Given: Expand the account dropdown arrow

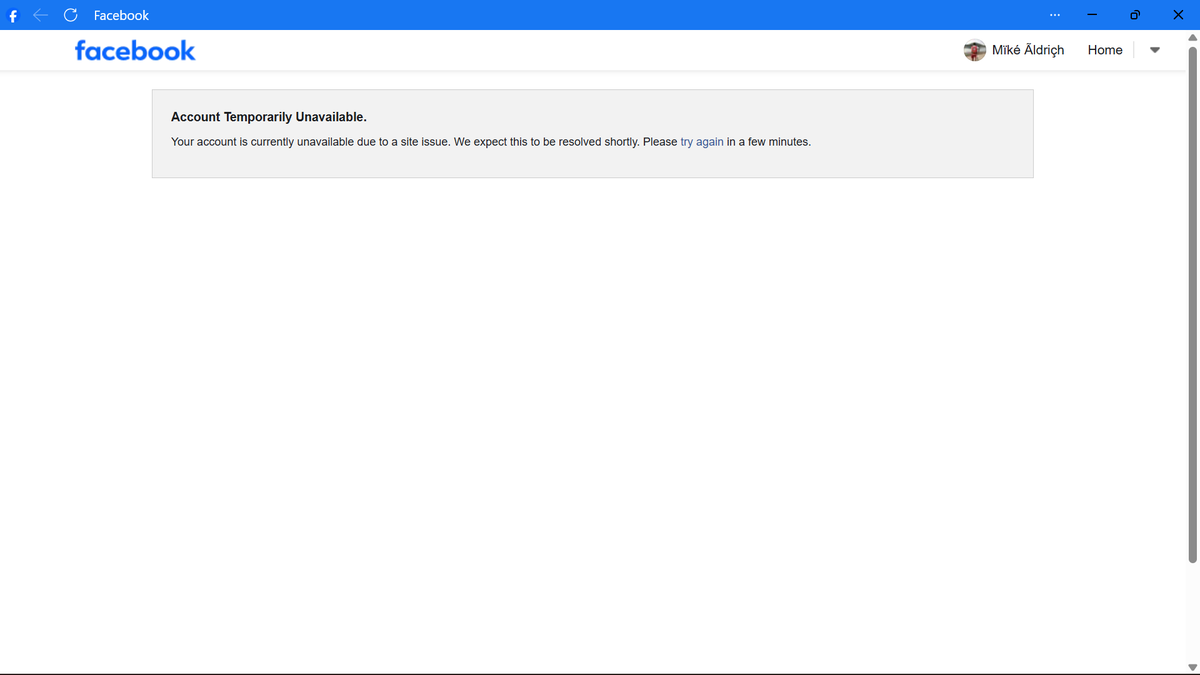Looking at the screenshot, I should click(1155, 50).
